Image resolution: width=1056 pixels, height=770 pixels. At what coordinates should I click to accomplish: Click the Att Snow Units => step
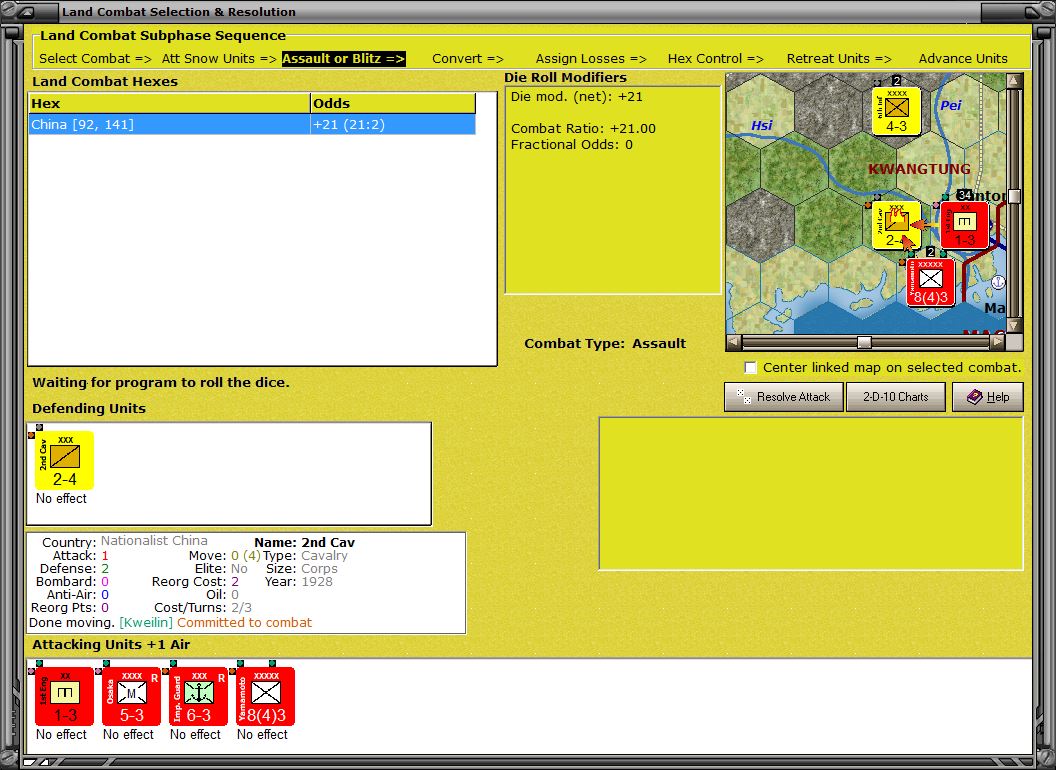click(219, 59)
